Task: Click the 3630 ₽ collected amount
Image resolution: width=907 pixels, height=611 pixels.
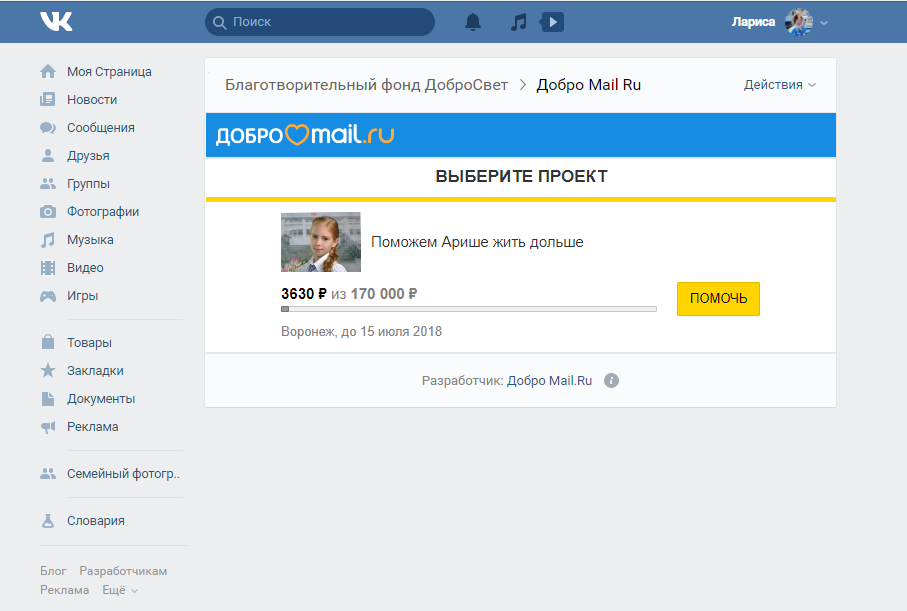Action: pyautogui.click(x=304, y=294)
